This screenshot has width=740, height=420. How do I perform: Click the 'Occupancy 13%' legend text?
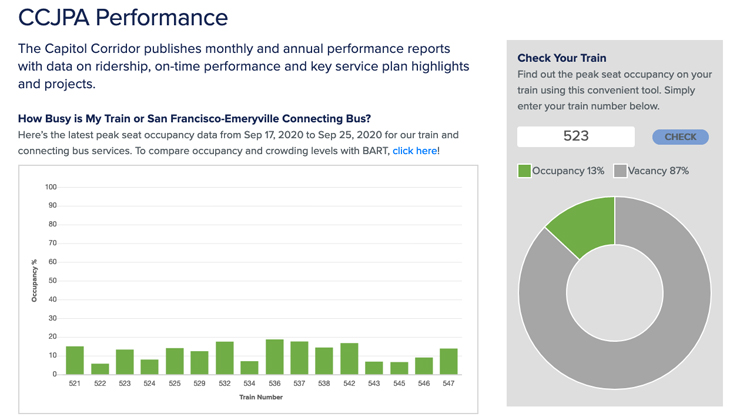click(x=568, y=171)
